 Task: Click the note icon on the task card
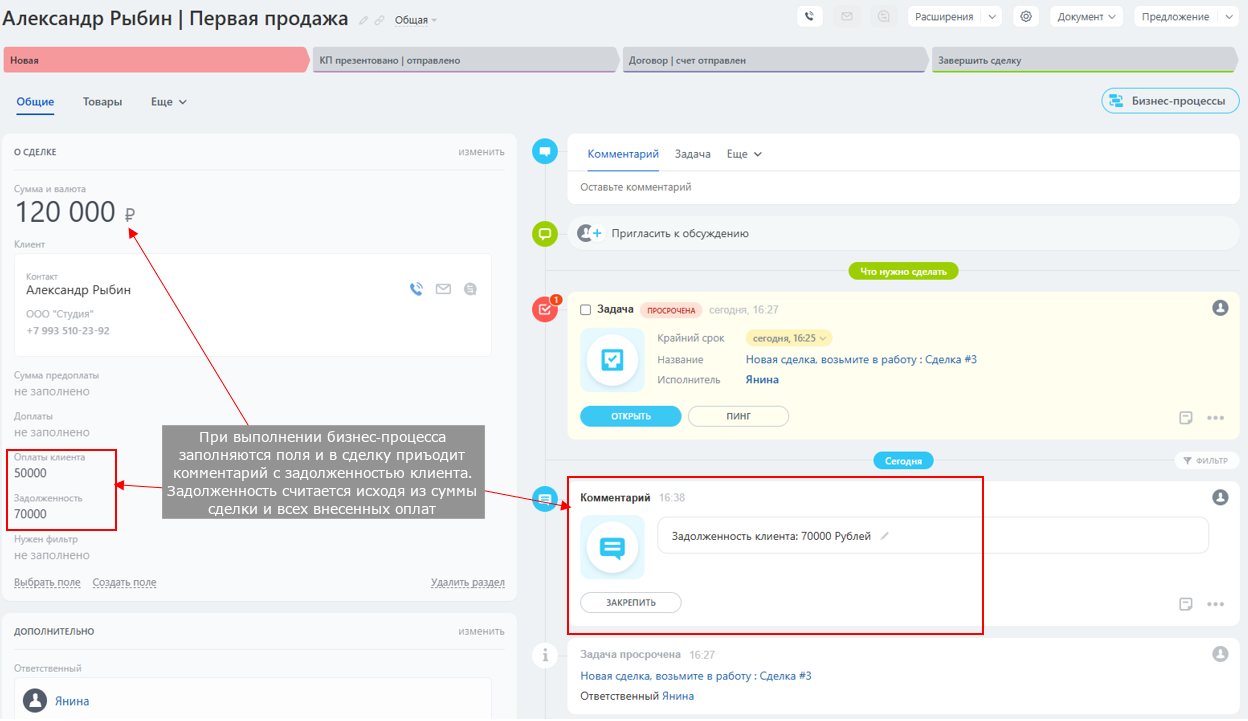pos(1186,418)
